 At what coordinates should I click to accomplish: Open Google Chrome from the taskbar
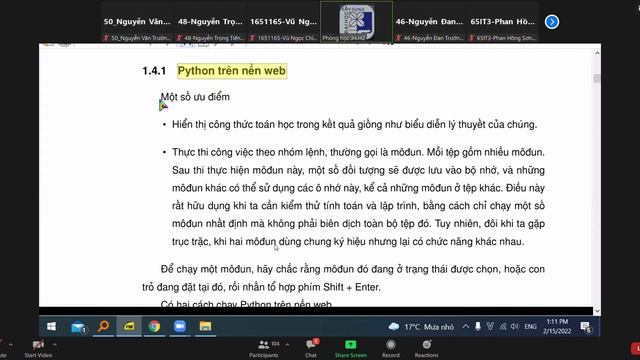click(154, 327)
